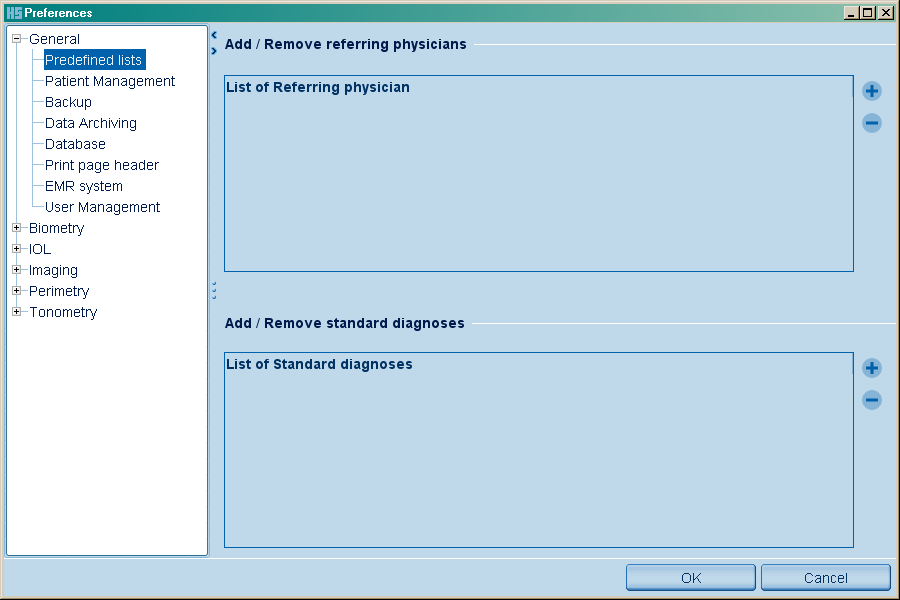Click the right arrow panel expand icon

(x=214, y=51)
